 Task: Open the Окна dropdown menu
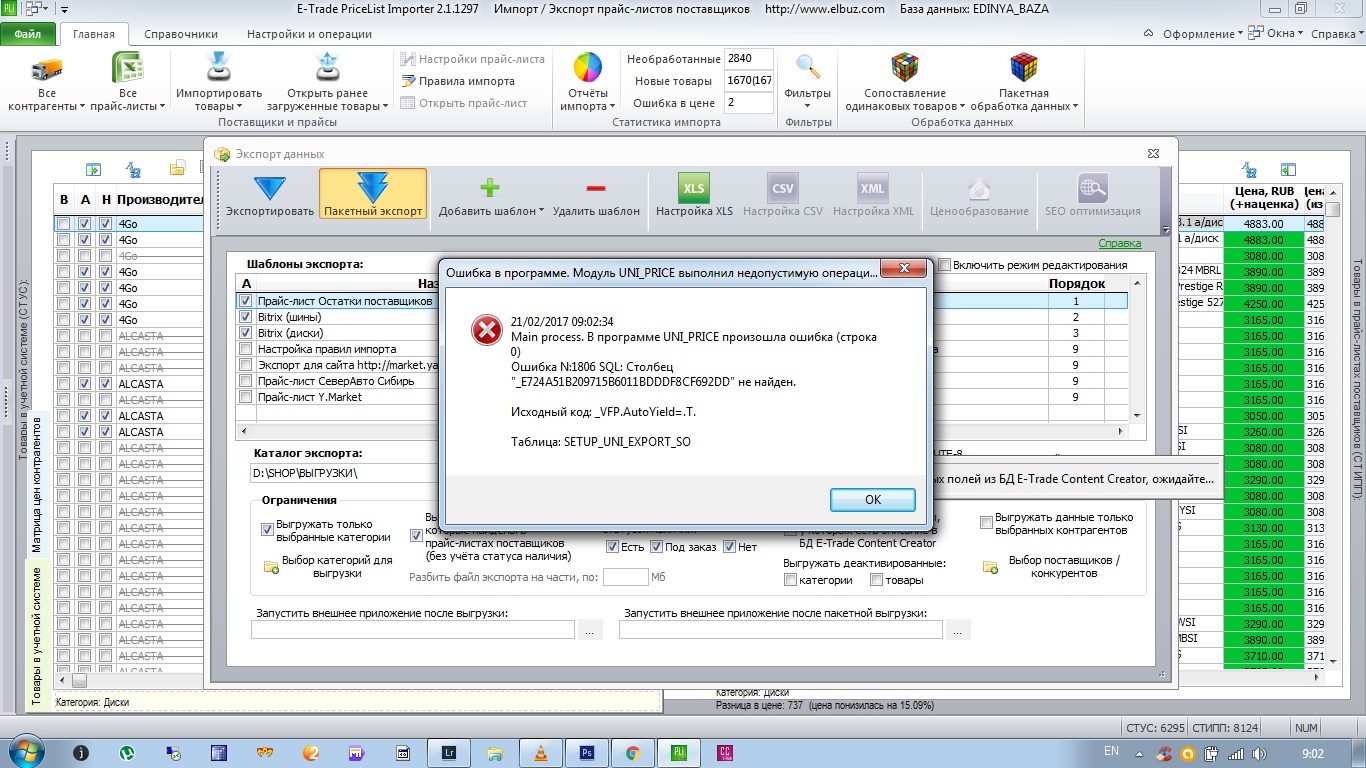pyautogui.click(x=1277, y=34)
